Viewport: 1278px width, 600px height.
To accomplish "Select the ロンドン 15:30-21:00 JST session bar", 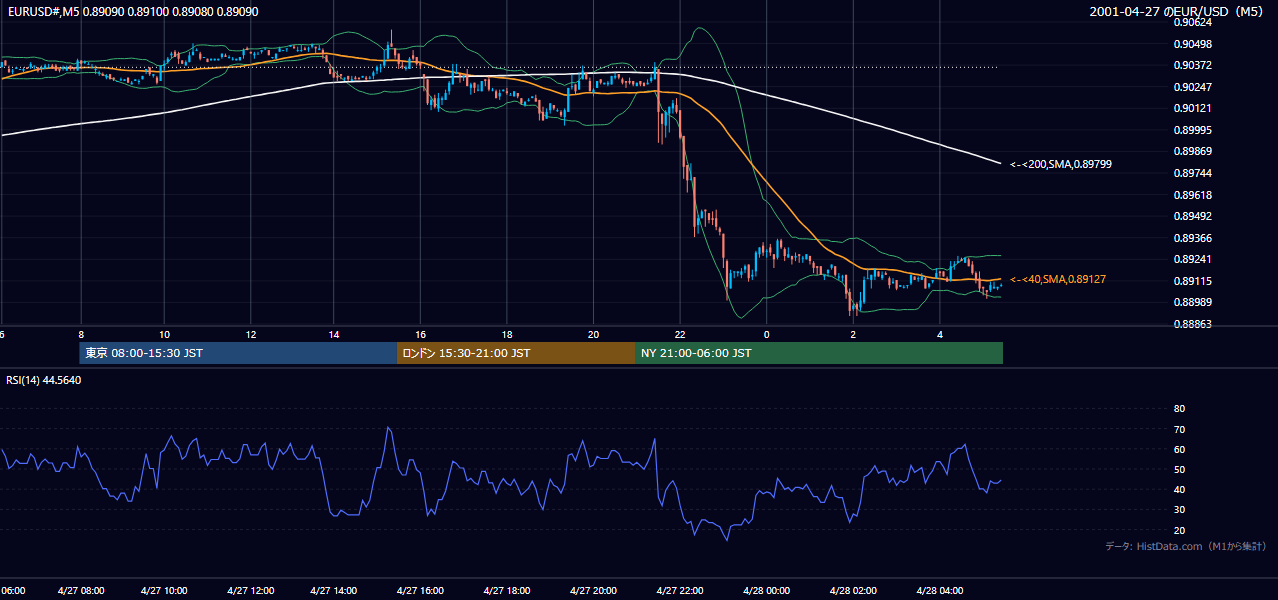I will tap(516, 353).
